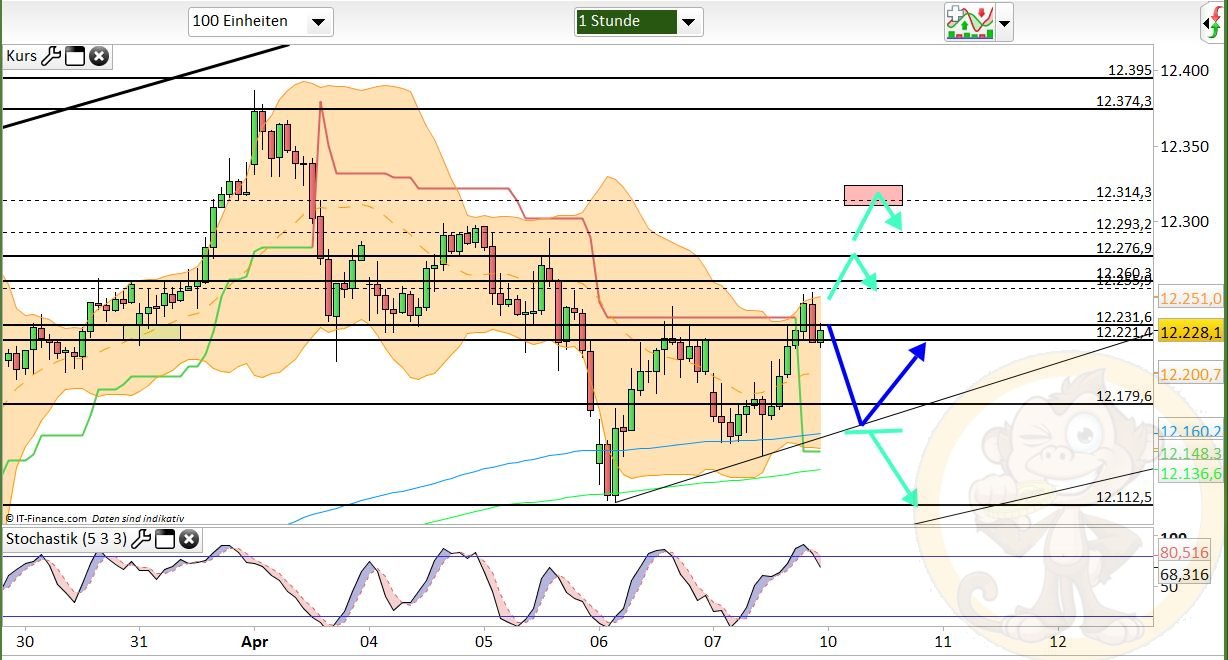Toggle the buy/sell arrows panel on right edge
This screenshot has height=660, width=1228.
pyautogui.click(x=1220, y=25)
